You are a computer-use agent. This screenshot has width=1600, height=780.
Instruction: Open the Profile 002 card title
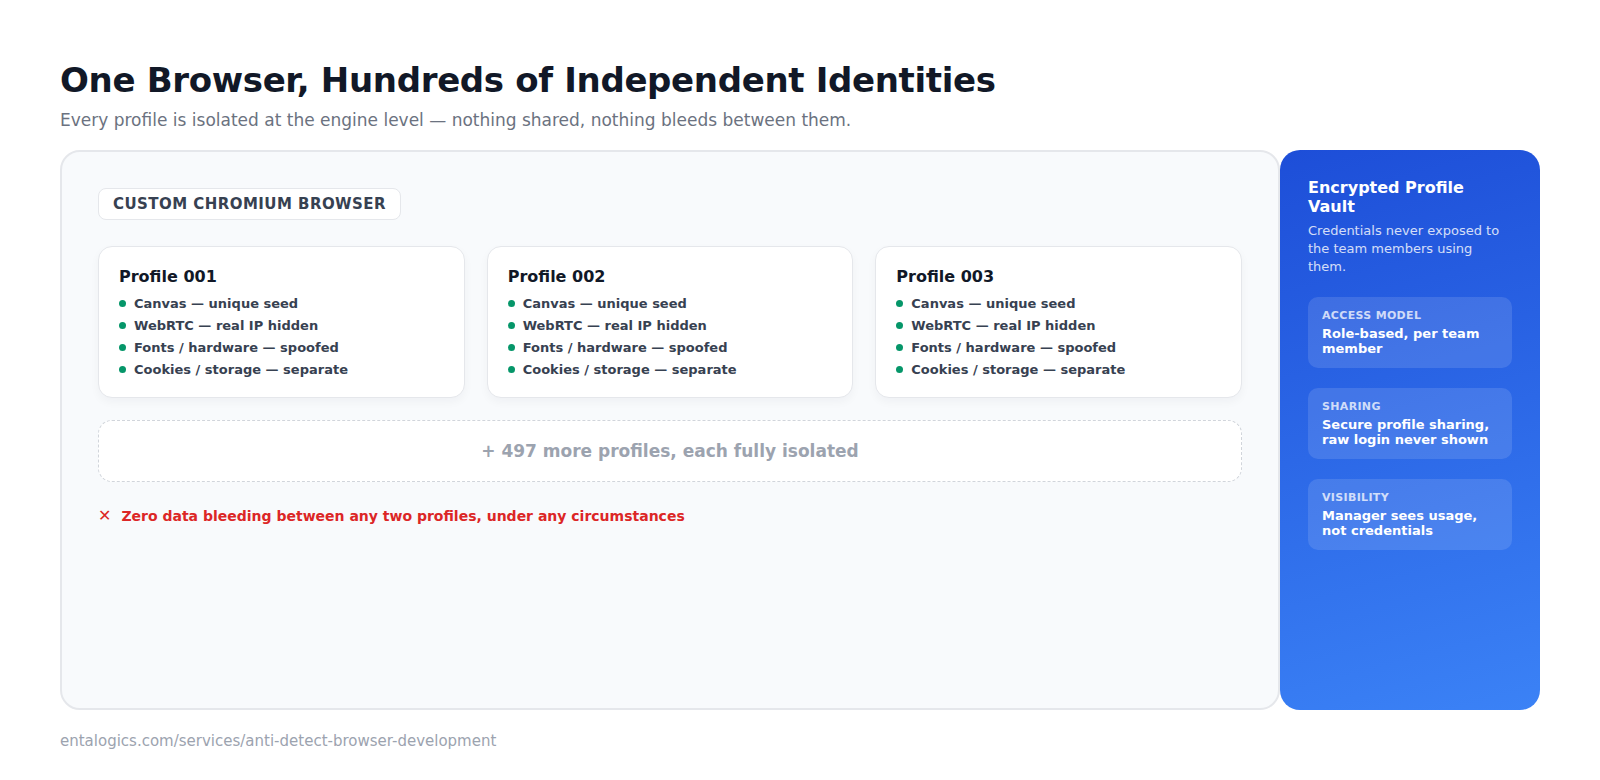(556, 276)
